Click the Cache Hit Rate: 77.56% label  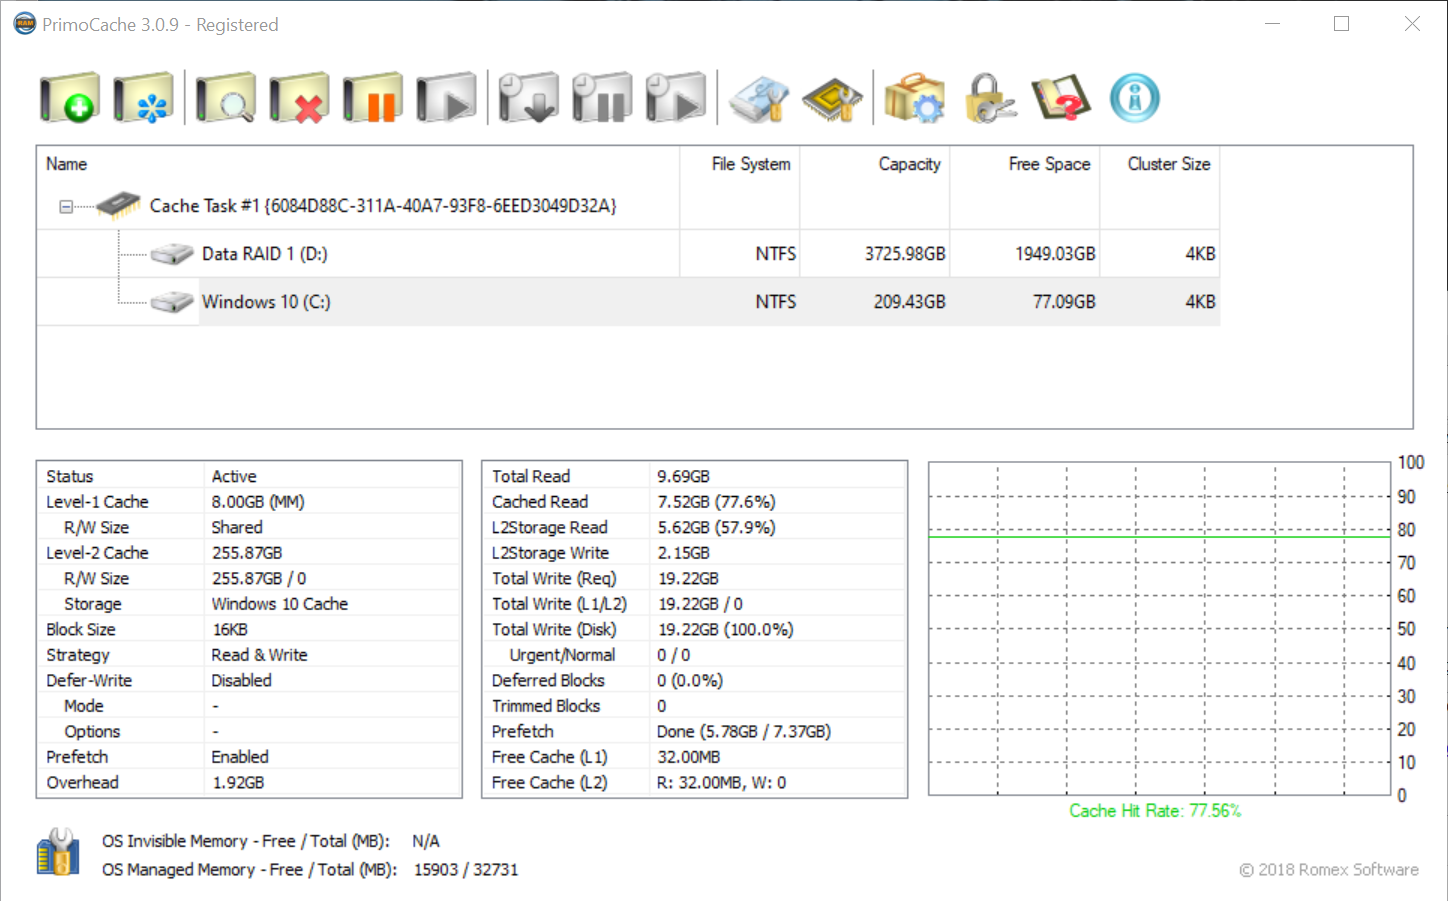[1155, 811]
